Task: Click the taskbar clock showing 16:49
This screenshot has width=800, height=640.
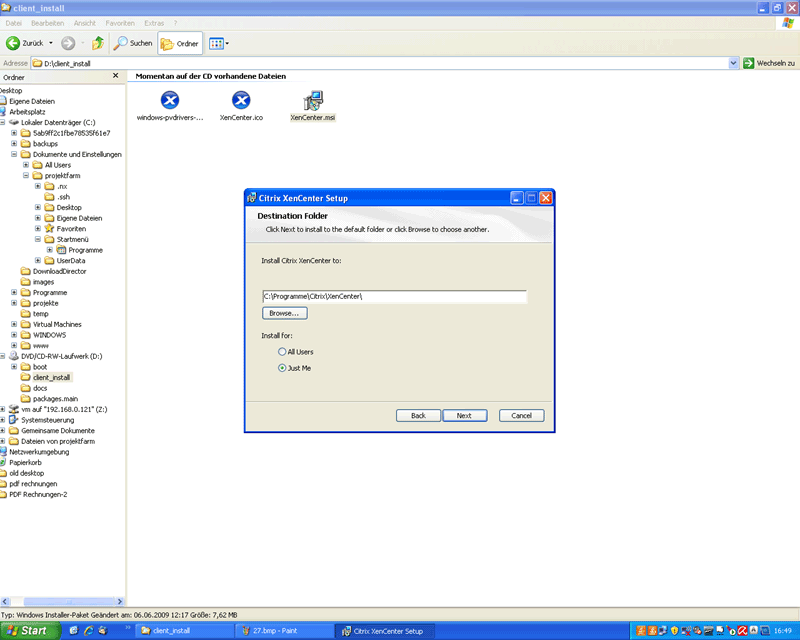Action: (783, 631)
